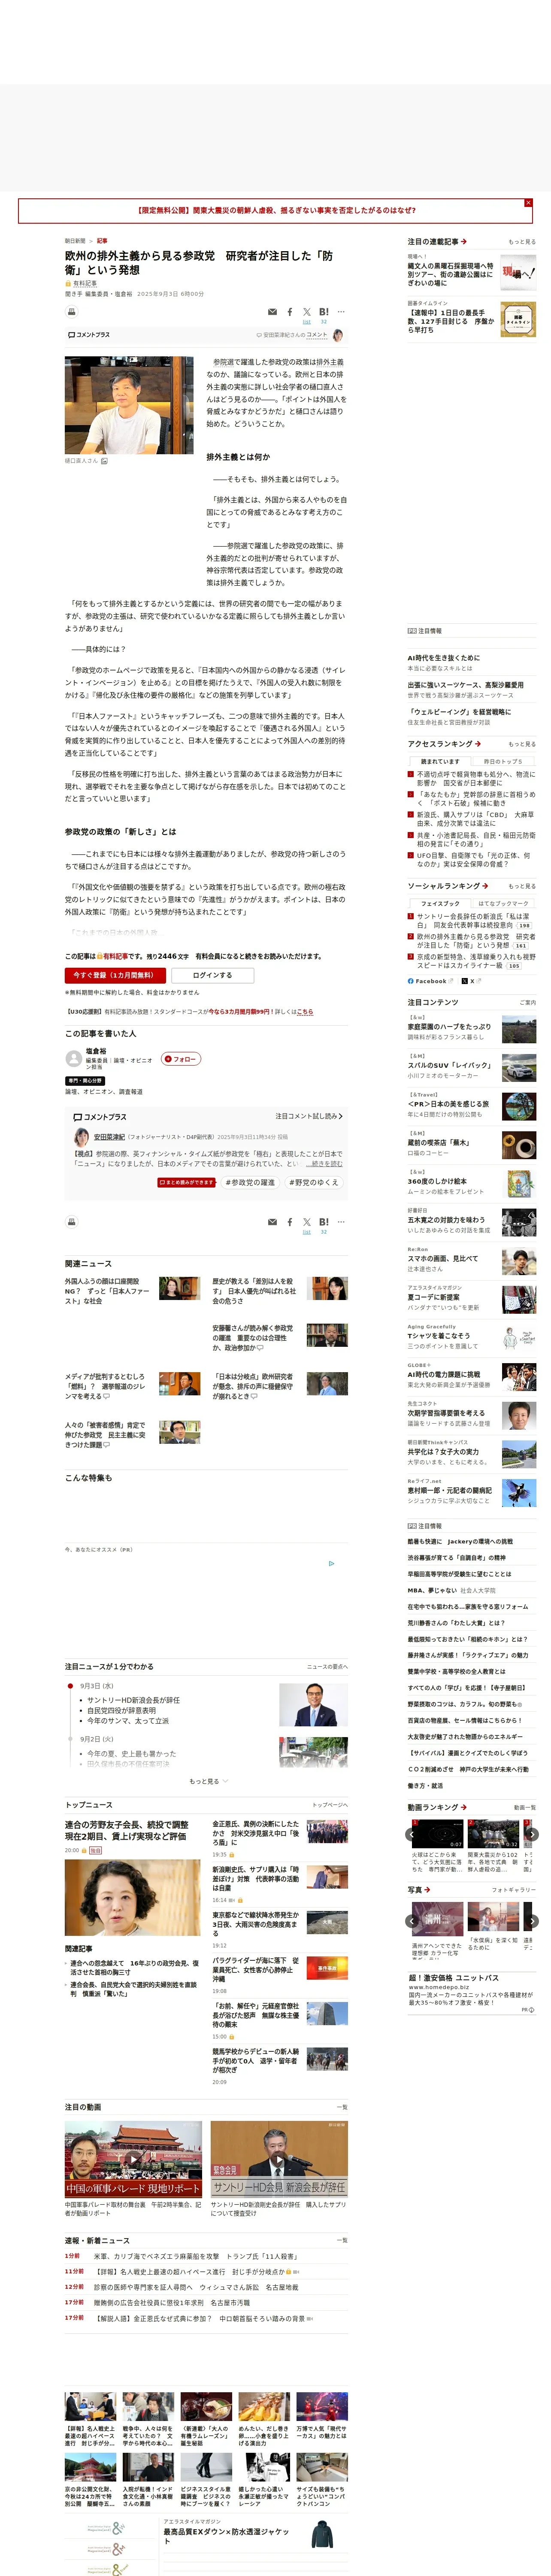Open the more options ellipsis under the headline

341,312
